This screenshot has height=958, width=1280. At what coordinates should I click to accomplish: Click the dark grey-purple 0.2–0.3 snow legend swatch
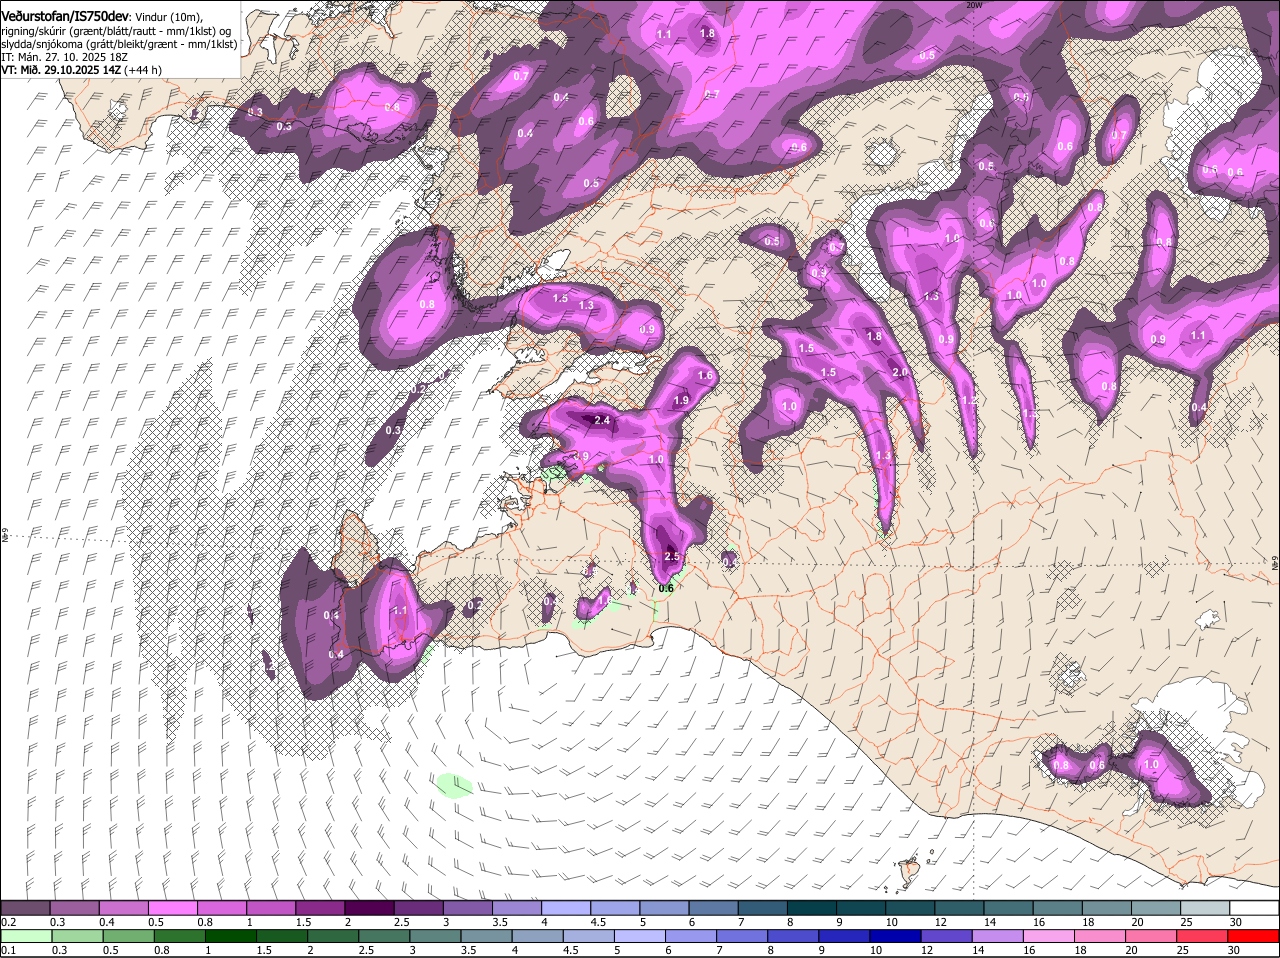[26, 908]
